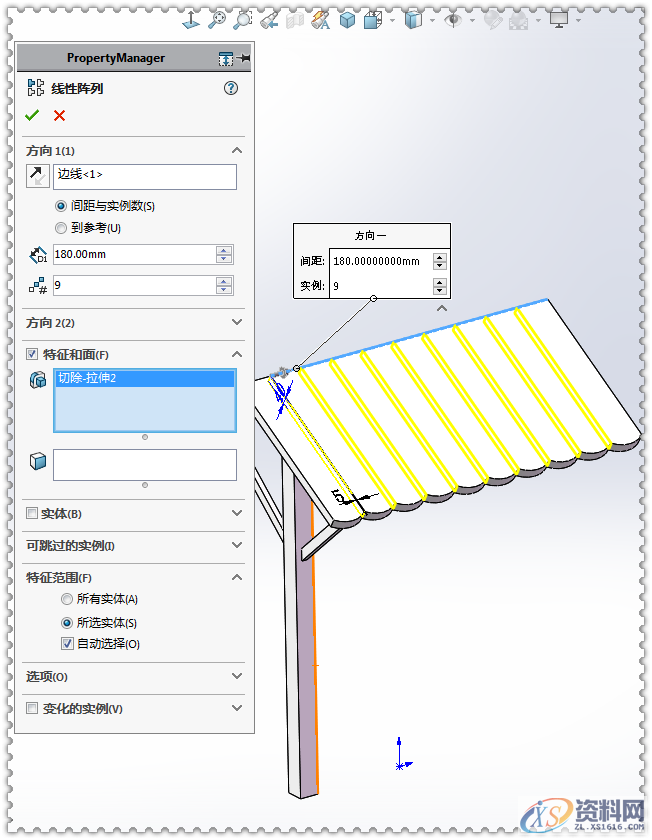Click the Apply Scene icon
The height and width of the screenshot is (840, 652).
click(518, 20)
